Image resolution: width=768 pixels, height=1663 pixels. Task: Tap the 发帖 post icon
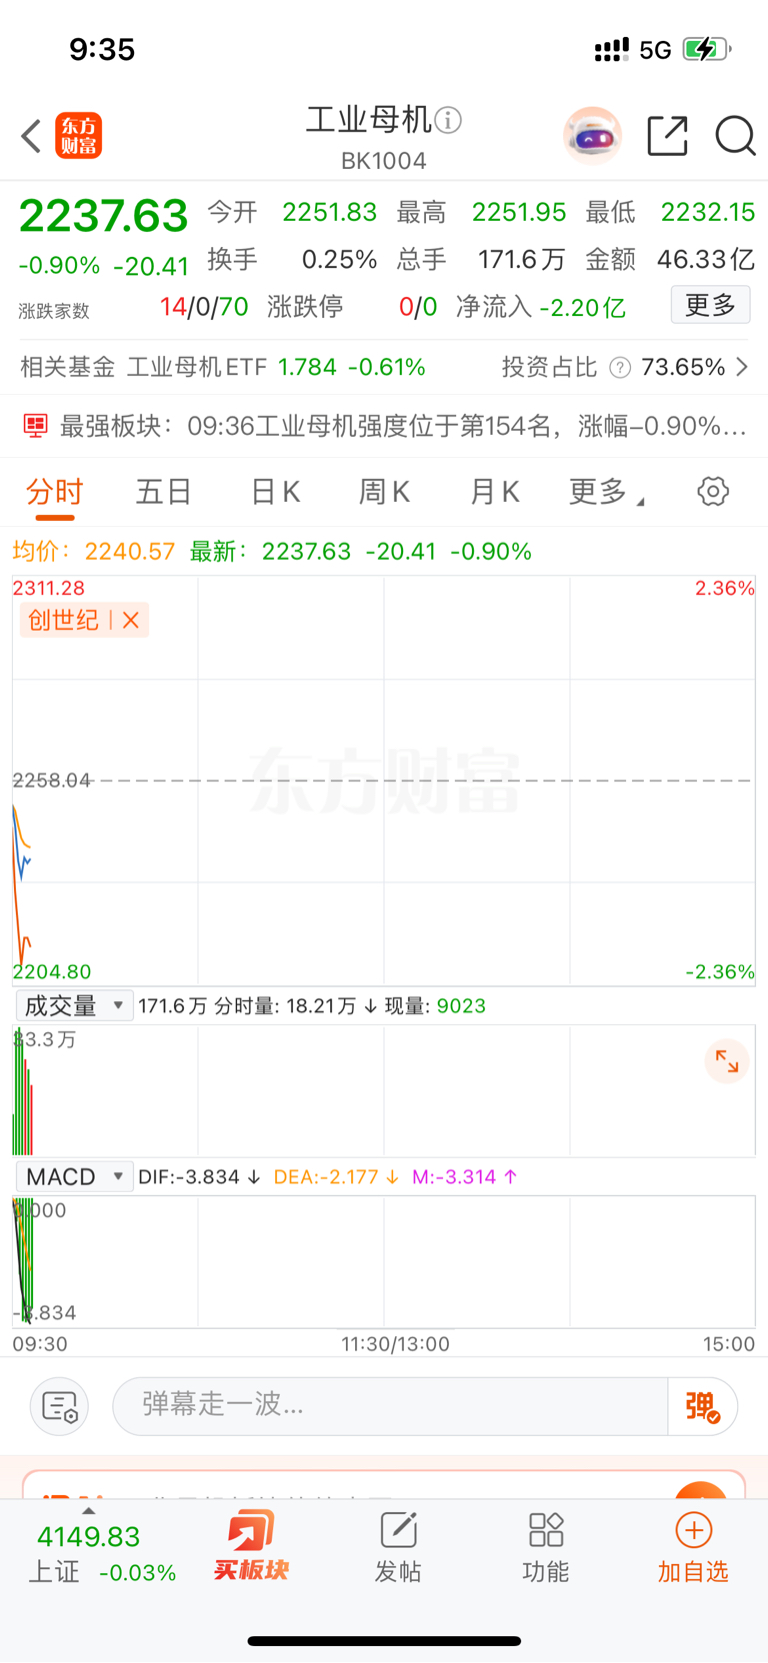(x=398, y=1546)
